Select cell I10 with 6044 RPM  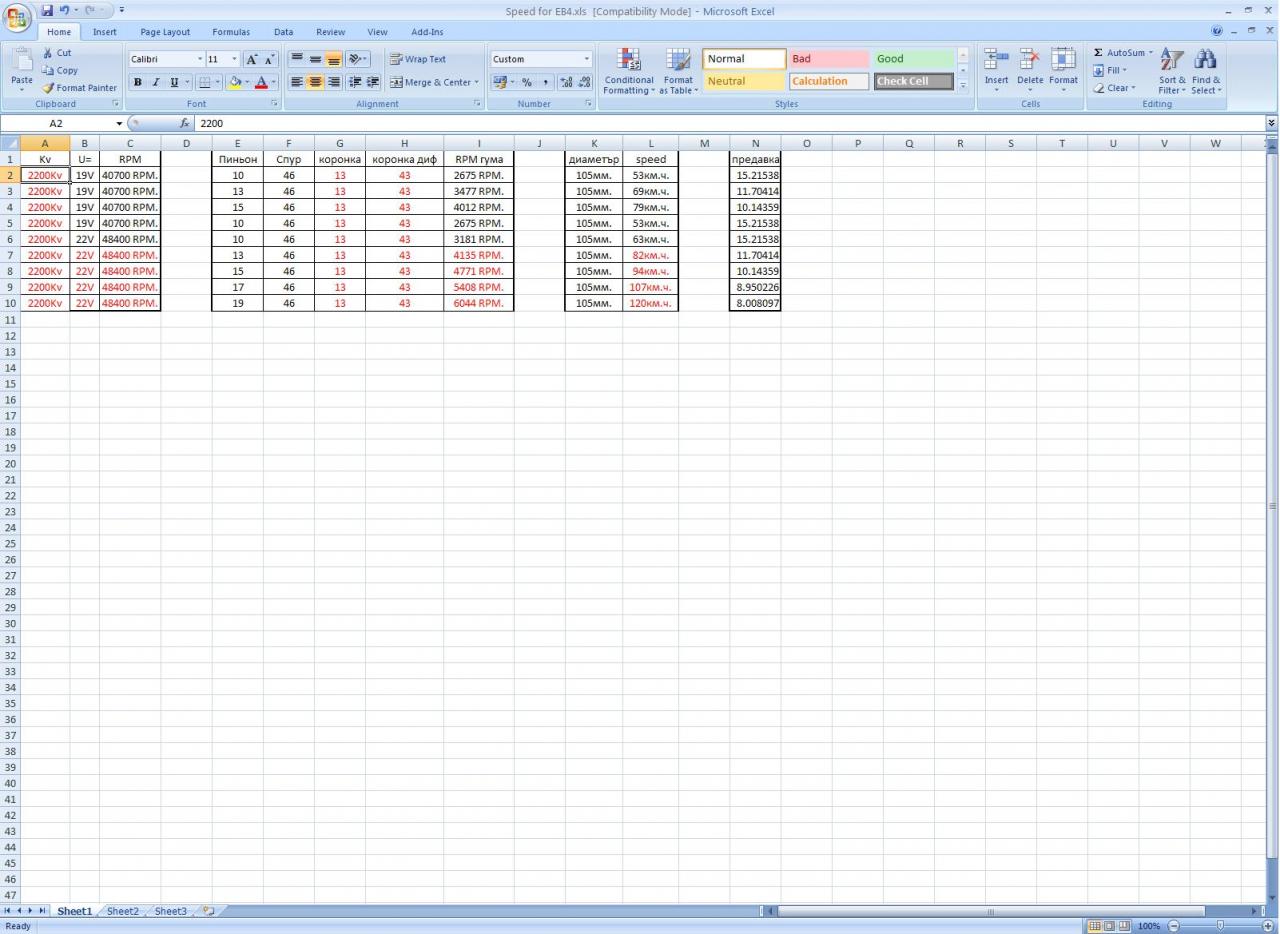click(478, 303)
